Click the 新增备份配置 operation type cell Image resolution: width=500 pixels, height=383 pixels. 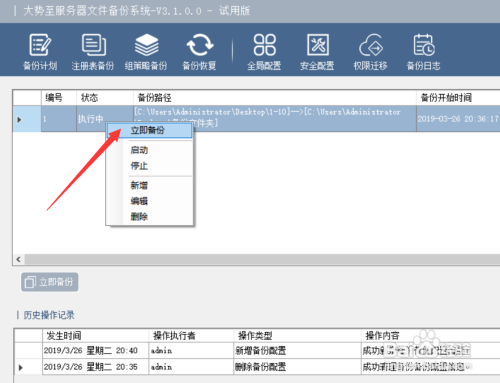point(297,351)
